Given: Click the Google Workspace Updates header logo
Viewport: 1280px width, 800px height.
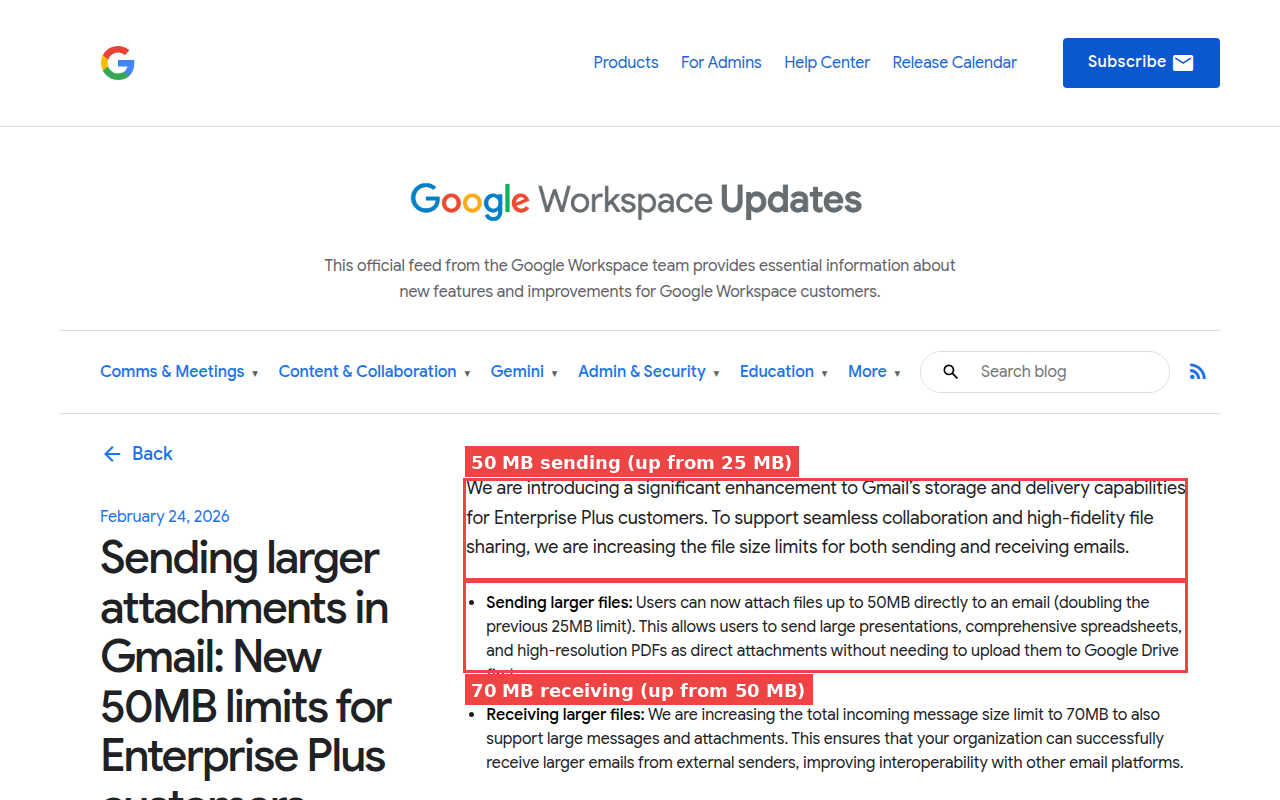Looking at the screenshot, I should click(x=636, y=200).
